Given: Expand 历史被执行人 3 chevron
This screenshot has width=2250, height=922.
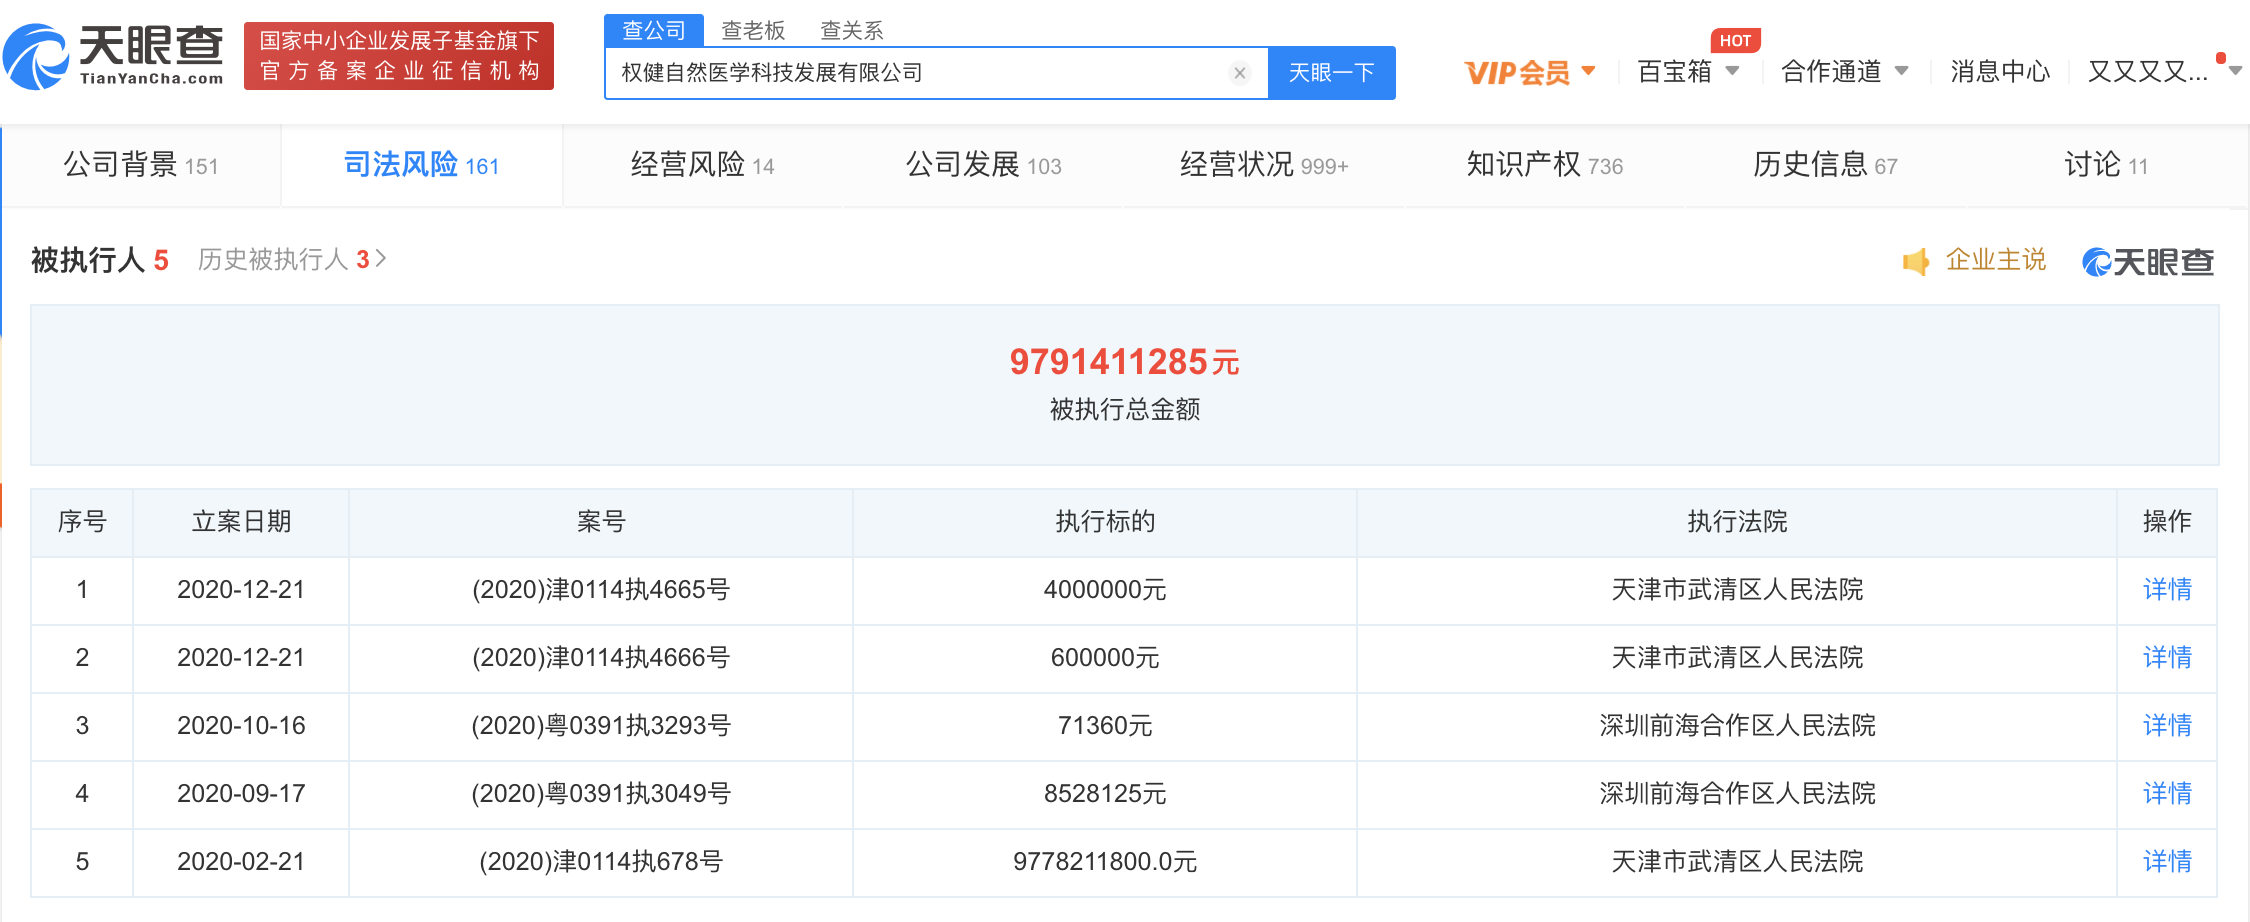Looking at the screenshot, I should pos(381,260).
